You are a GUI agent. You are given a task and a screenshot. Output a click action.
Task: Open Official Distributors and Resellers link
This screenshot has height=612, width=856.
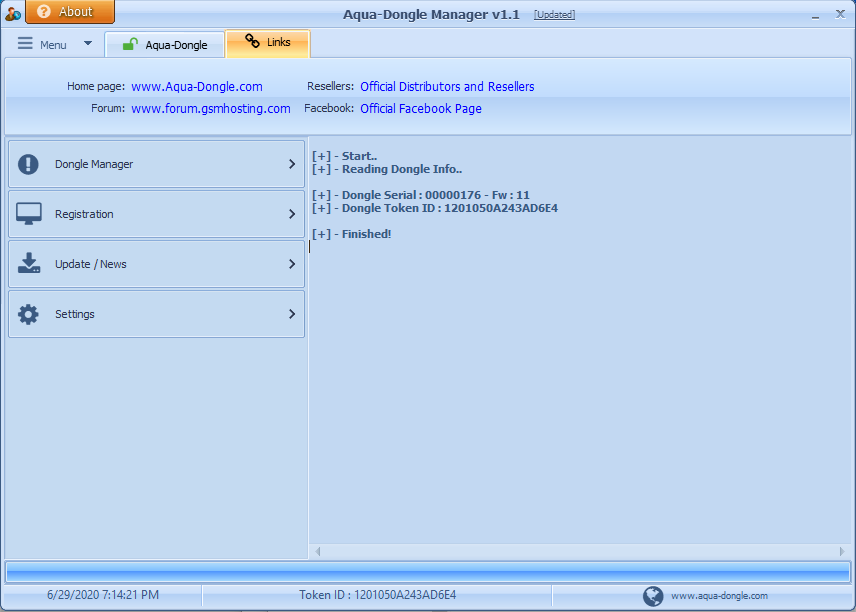click(x=447, y=87)
